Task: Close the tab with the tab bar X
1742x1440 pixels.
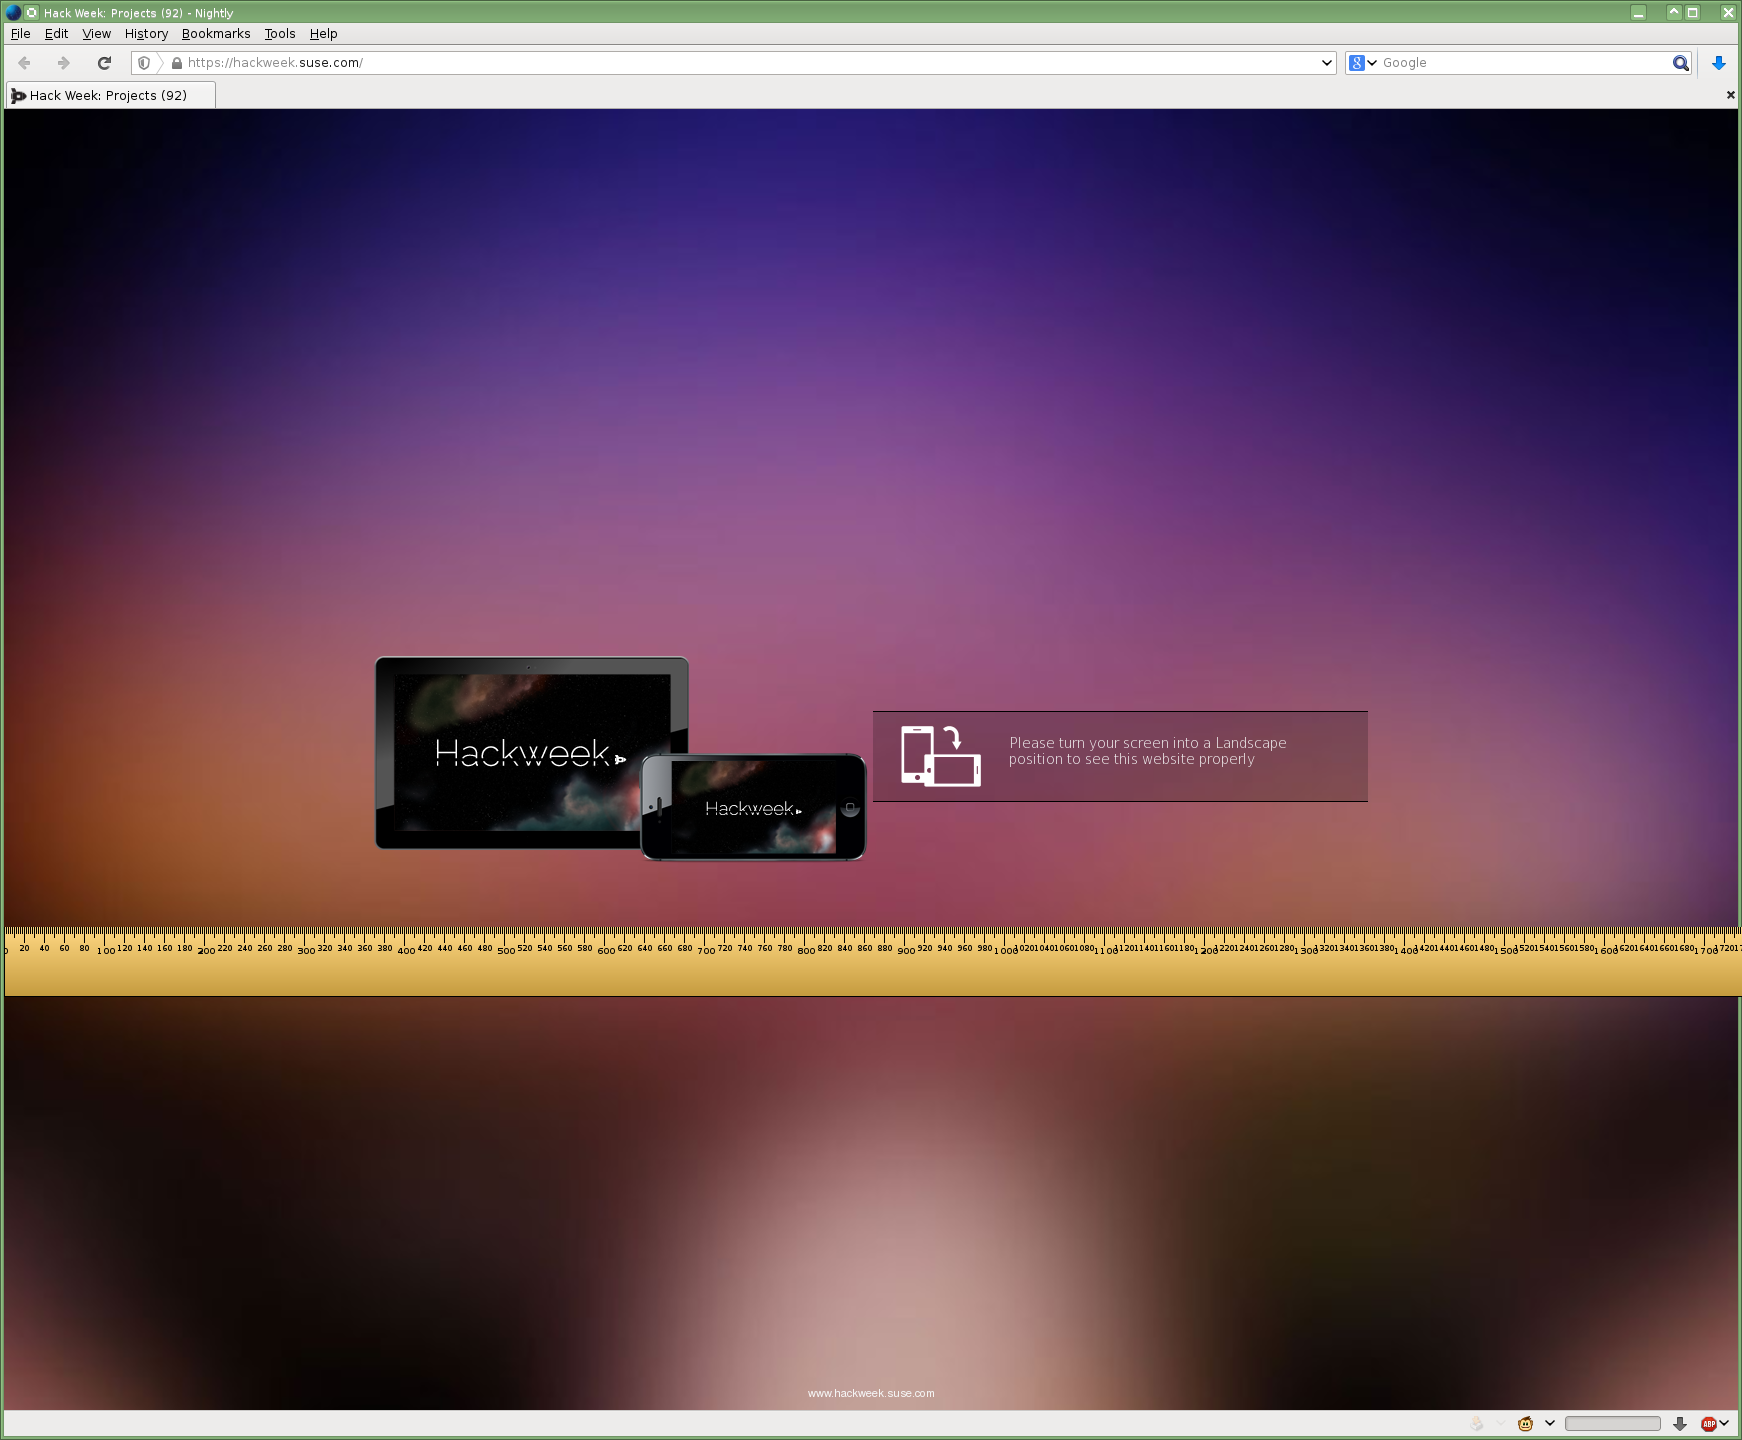Action: 1731,96
